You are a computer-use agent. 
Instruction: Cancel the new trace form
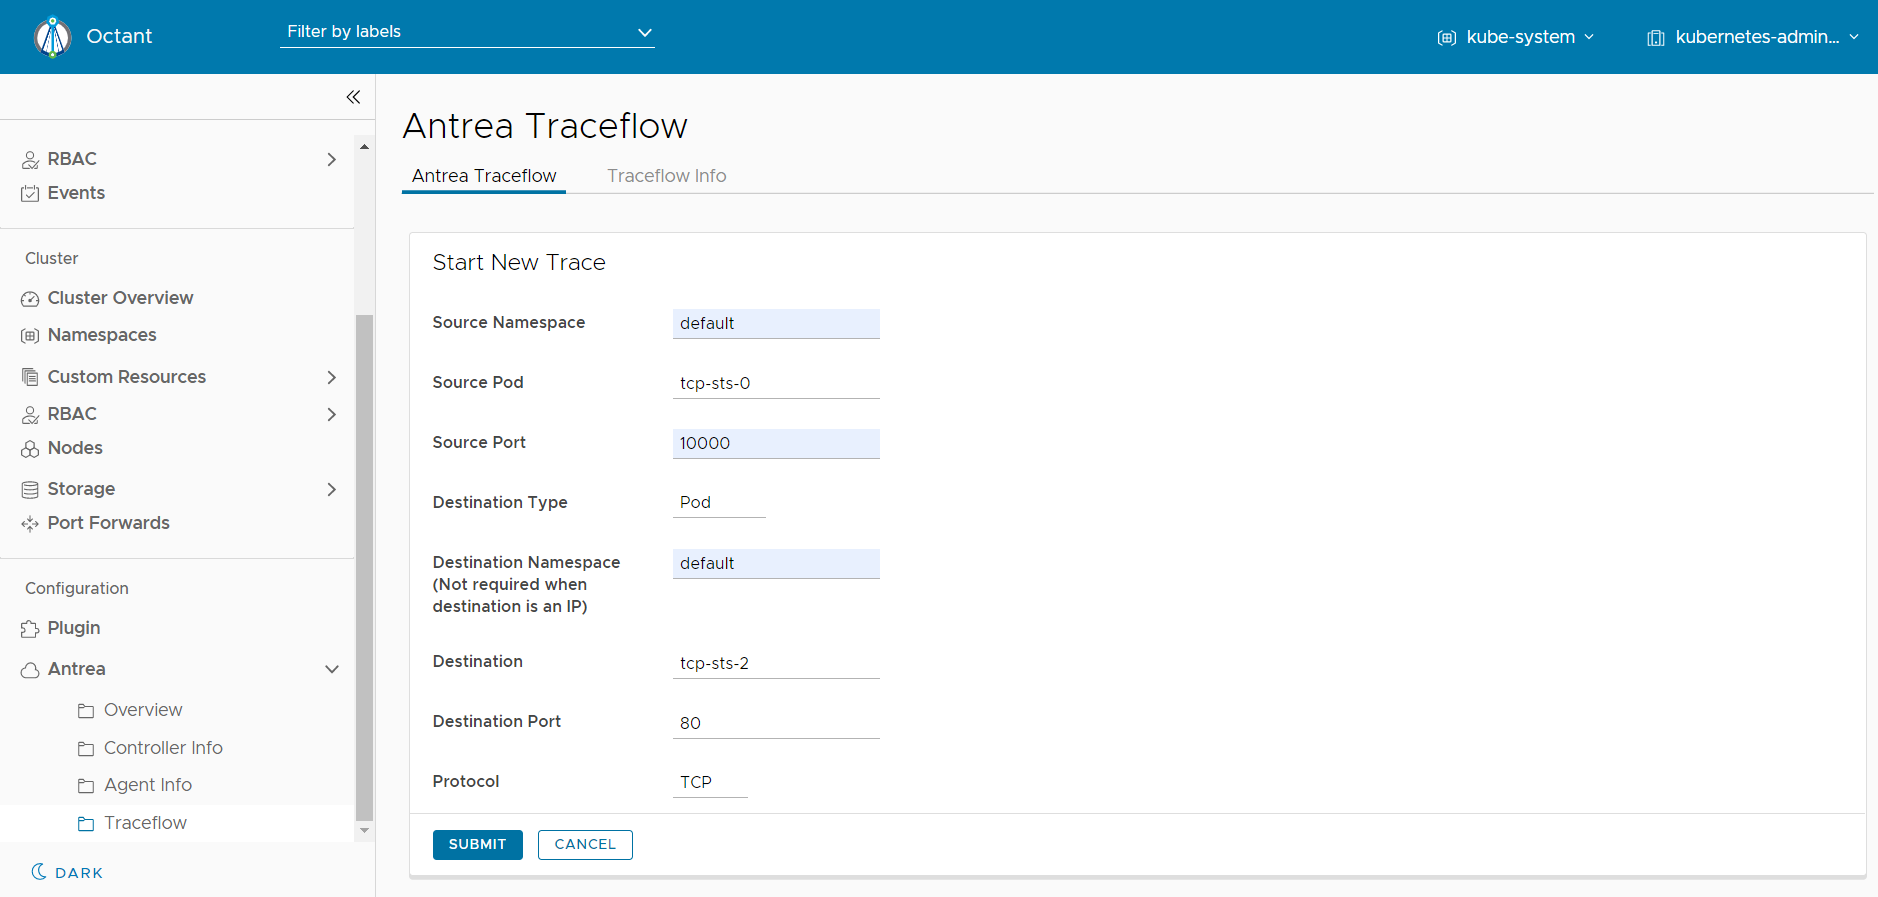(585, 845)
